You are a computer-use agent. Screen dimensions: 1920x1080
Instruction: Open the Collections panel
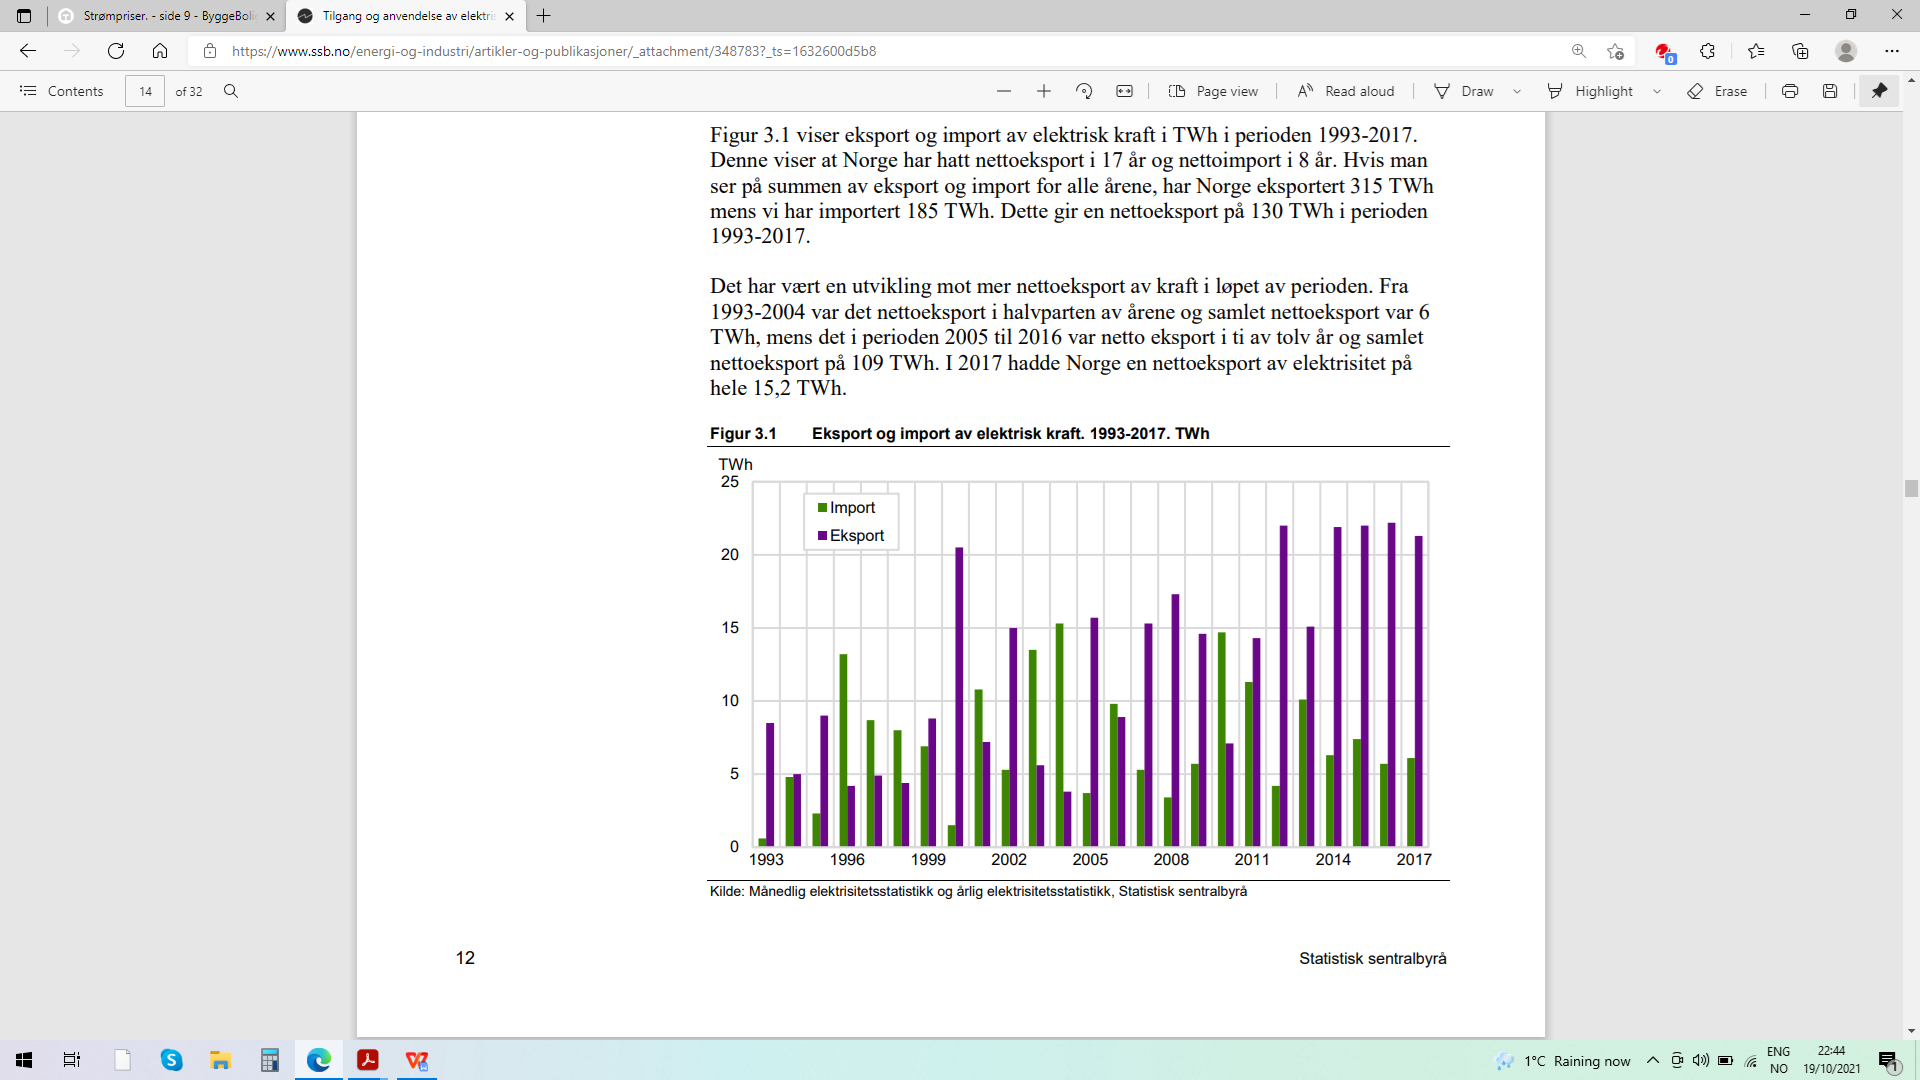[x=1800, y=51]
